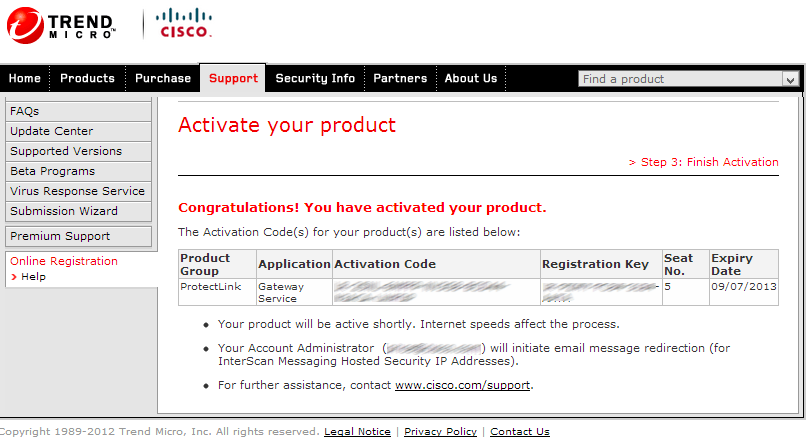The width and height of the screenshot is (808, 442).
Task: Open Update Center in the sidebar
Action: 78,131
